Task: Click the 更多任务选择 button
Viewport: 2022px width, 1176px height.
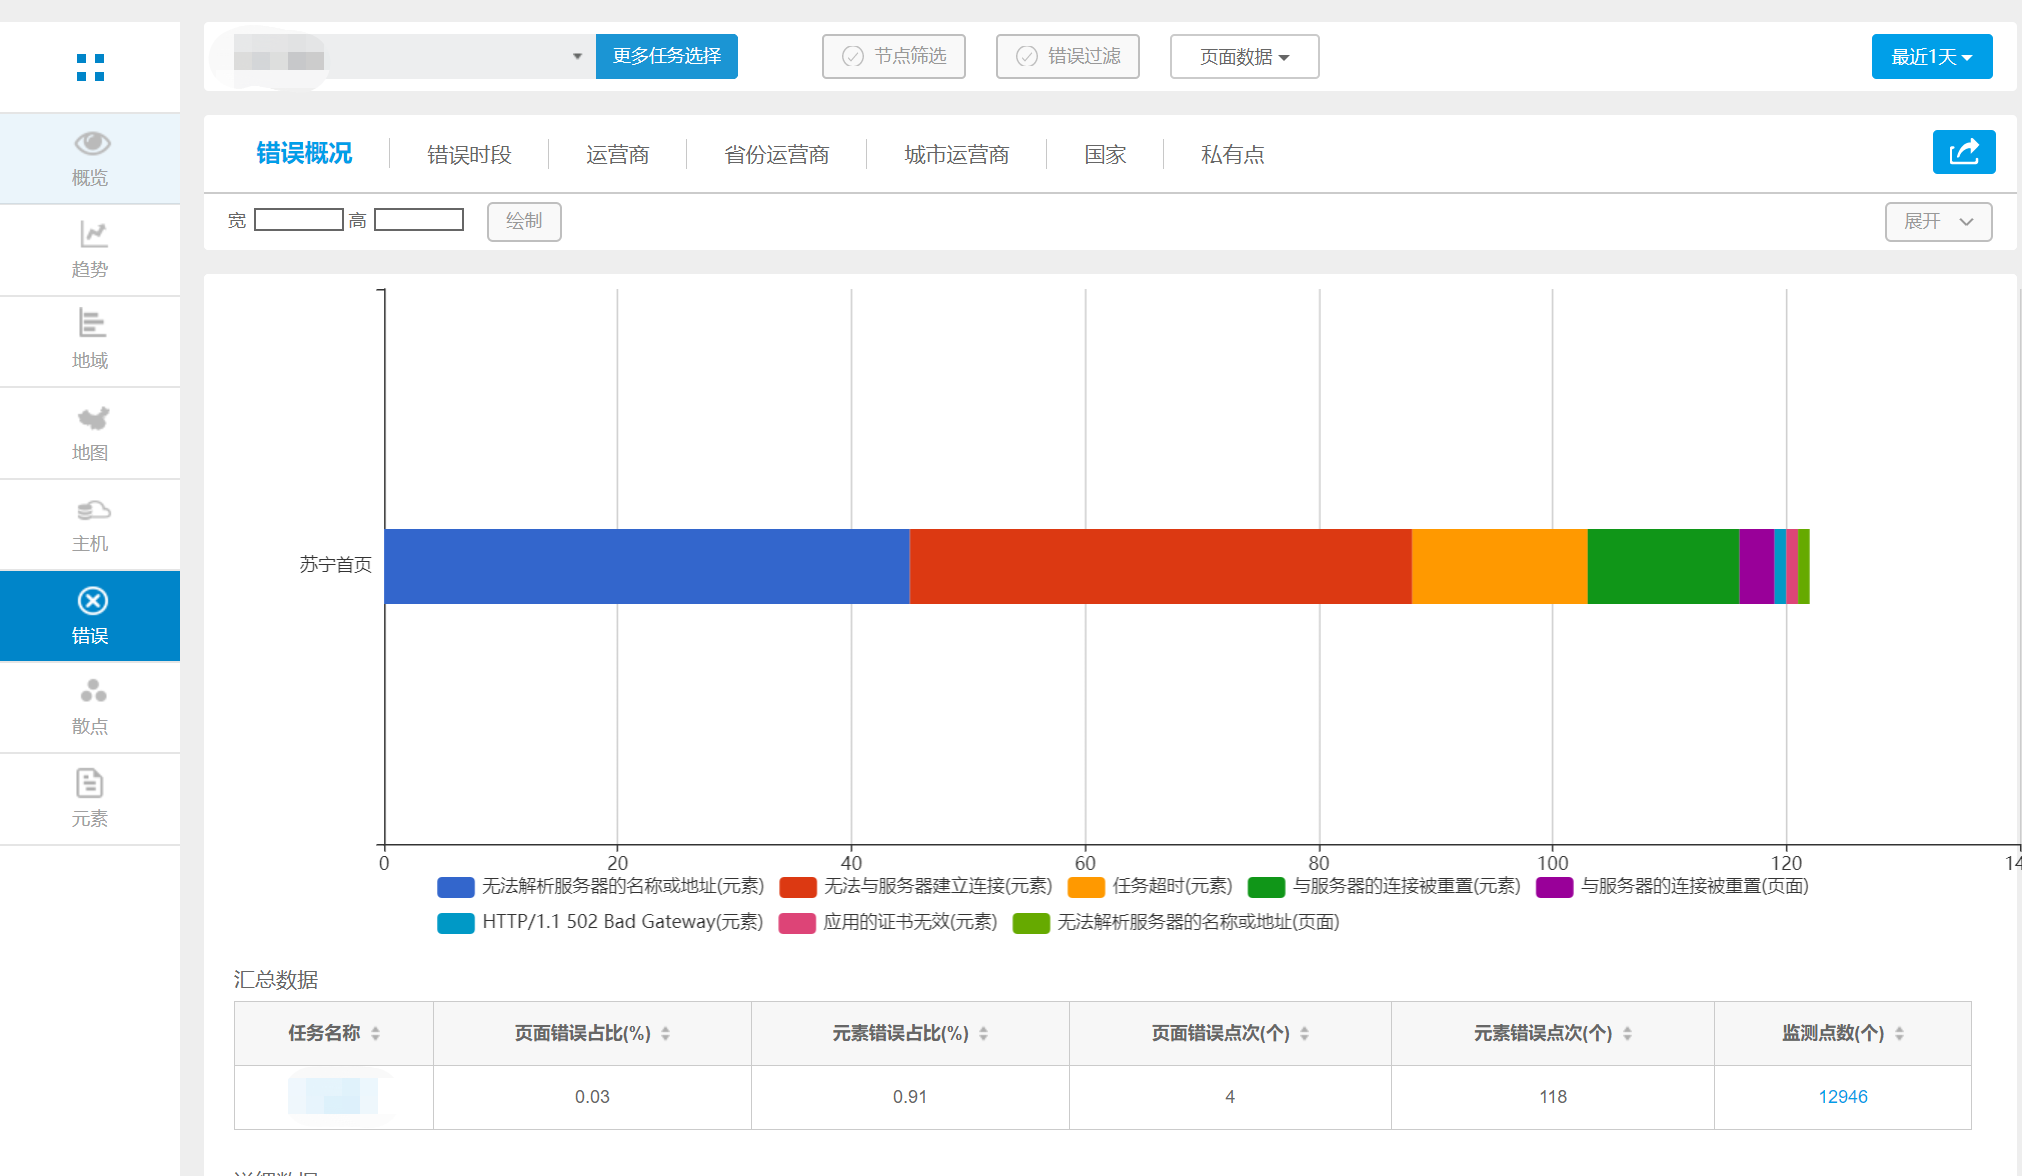Action: point(666,56)
